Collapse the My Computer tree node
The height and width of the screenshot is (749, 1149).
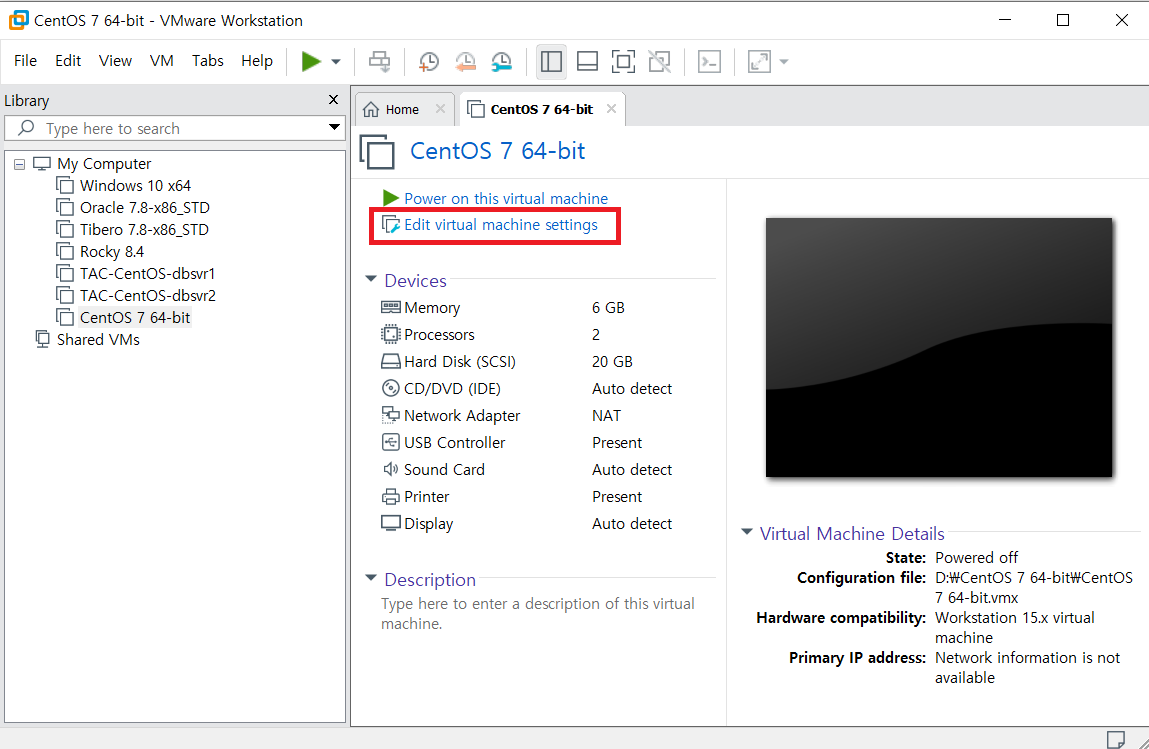20,164
